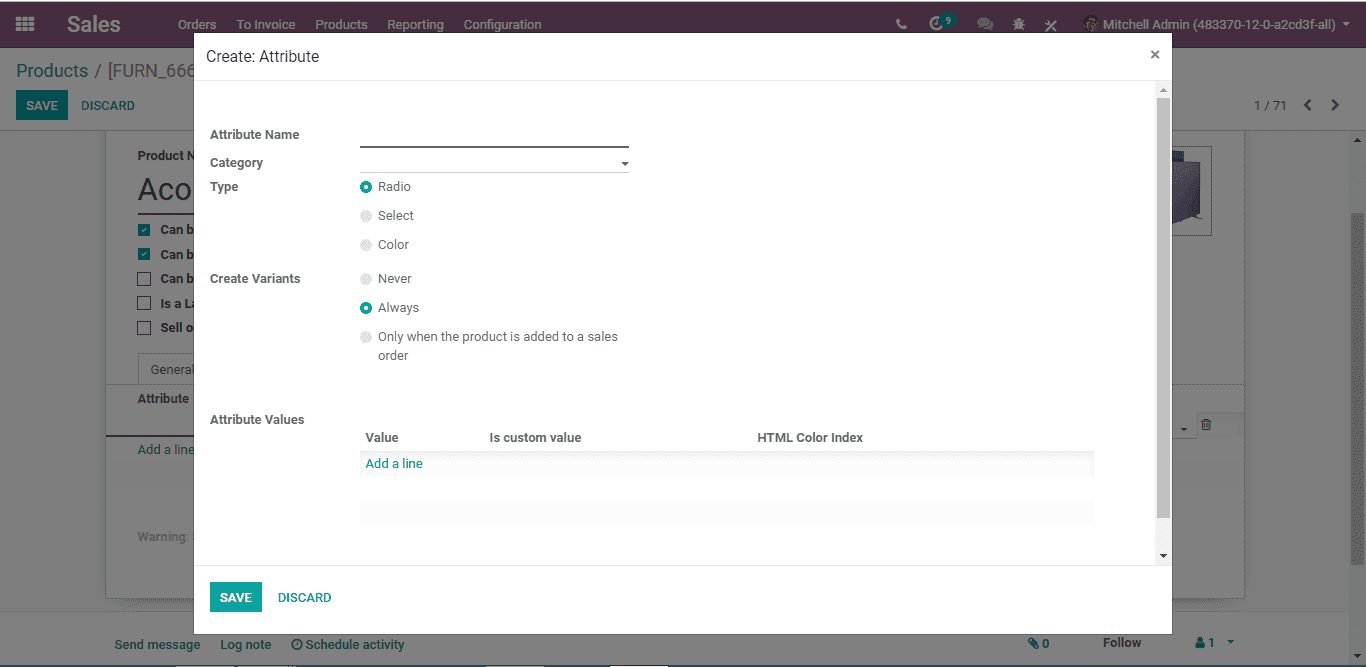This screenshot has width=1366, height=667.
Task: Go to previous record arrow
Action: (1307, 105)
